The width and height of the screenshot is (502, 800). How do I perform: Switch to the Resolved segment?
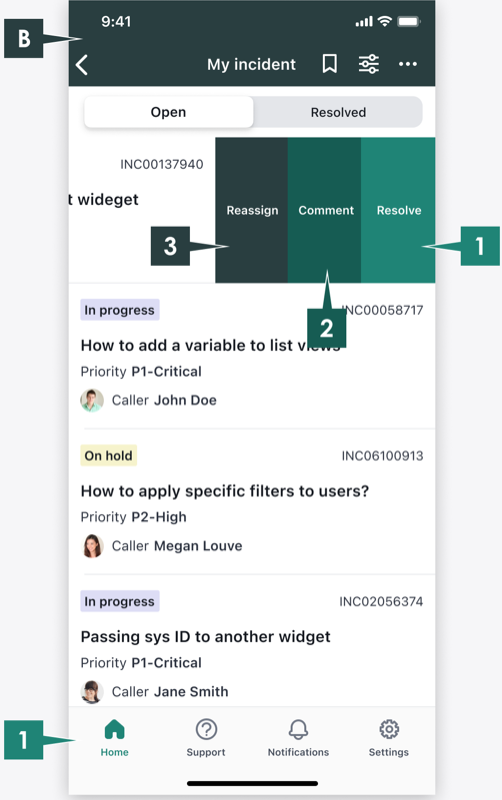pos(338,112)
